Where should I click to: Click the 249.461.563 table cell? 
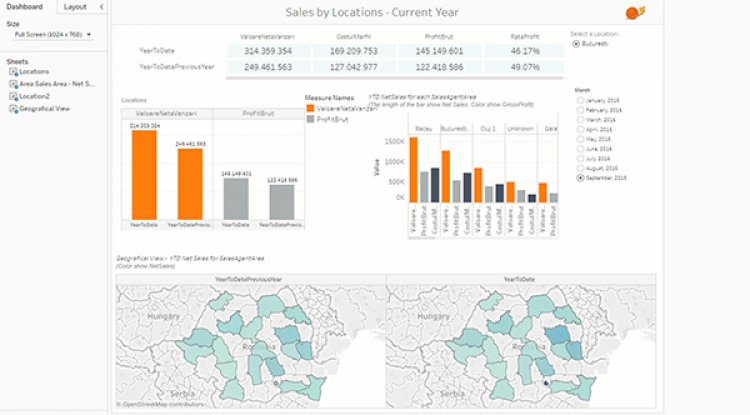tap(268, 67)
